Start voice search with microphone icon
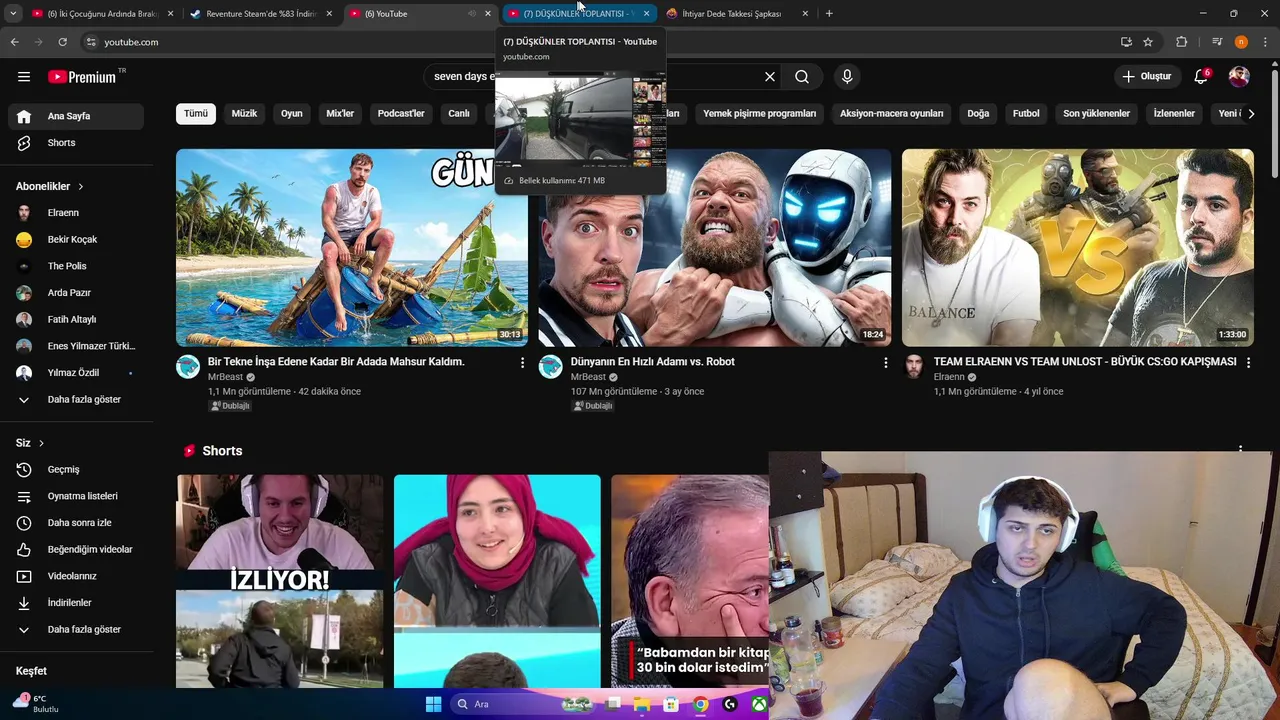 (847, 76)
